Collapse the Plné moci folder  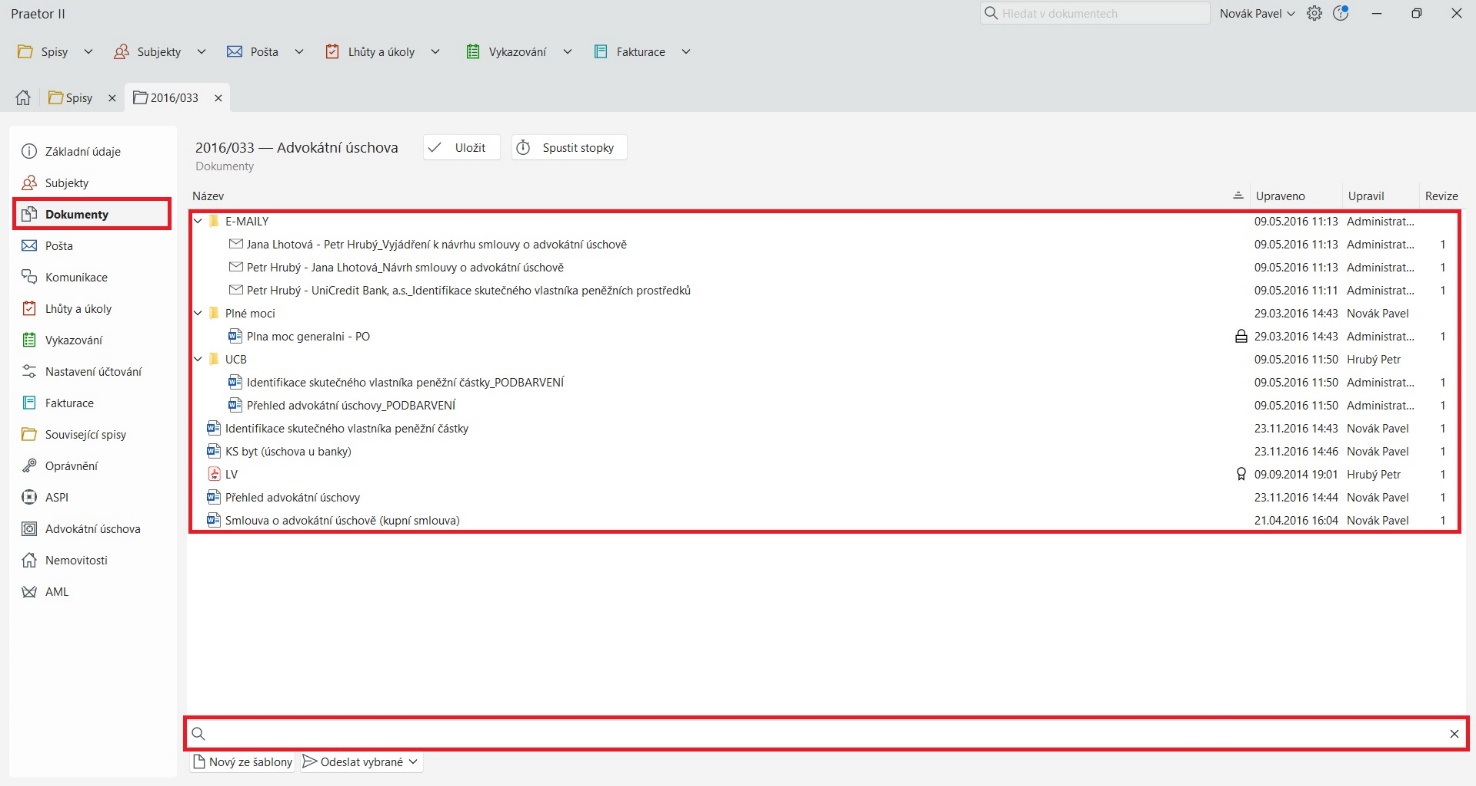coord(198,313)
